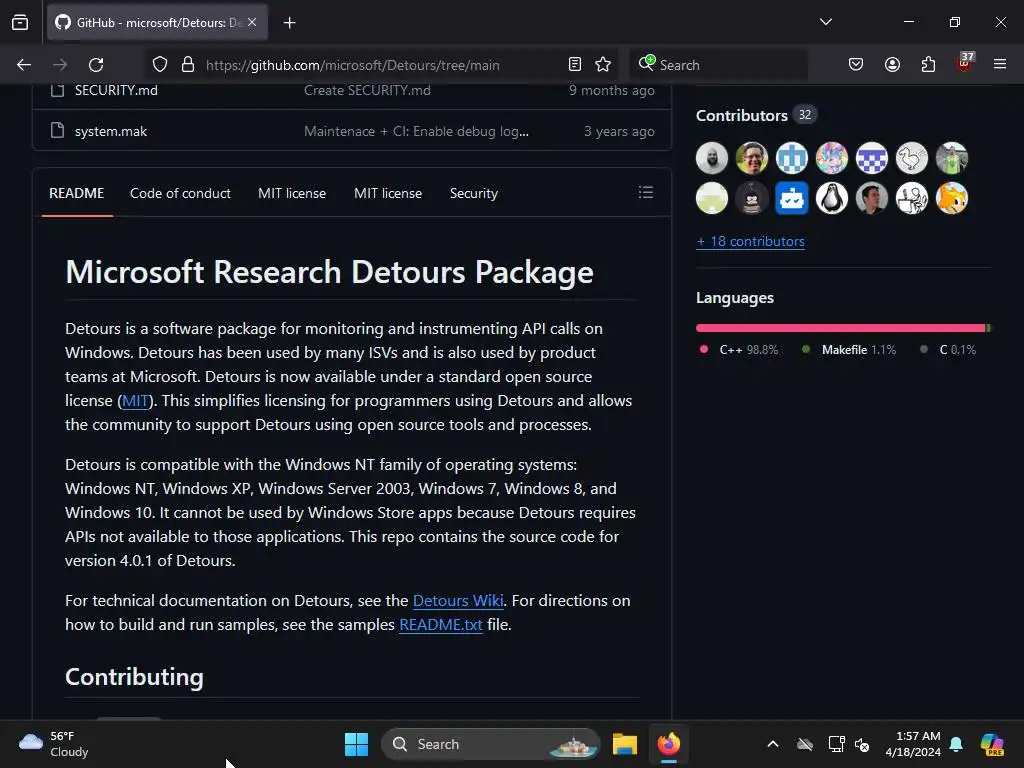Click the Firefox taskbar icon

pos(669,744)
